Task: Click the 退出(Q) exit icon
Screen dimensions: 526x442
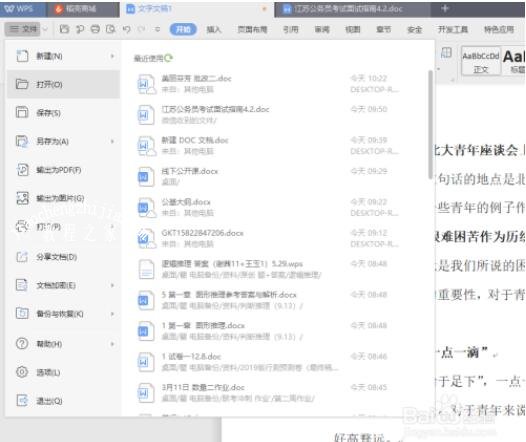Action: point(22,400)
